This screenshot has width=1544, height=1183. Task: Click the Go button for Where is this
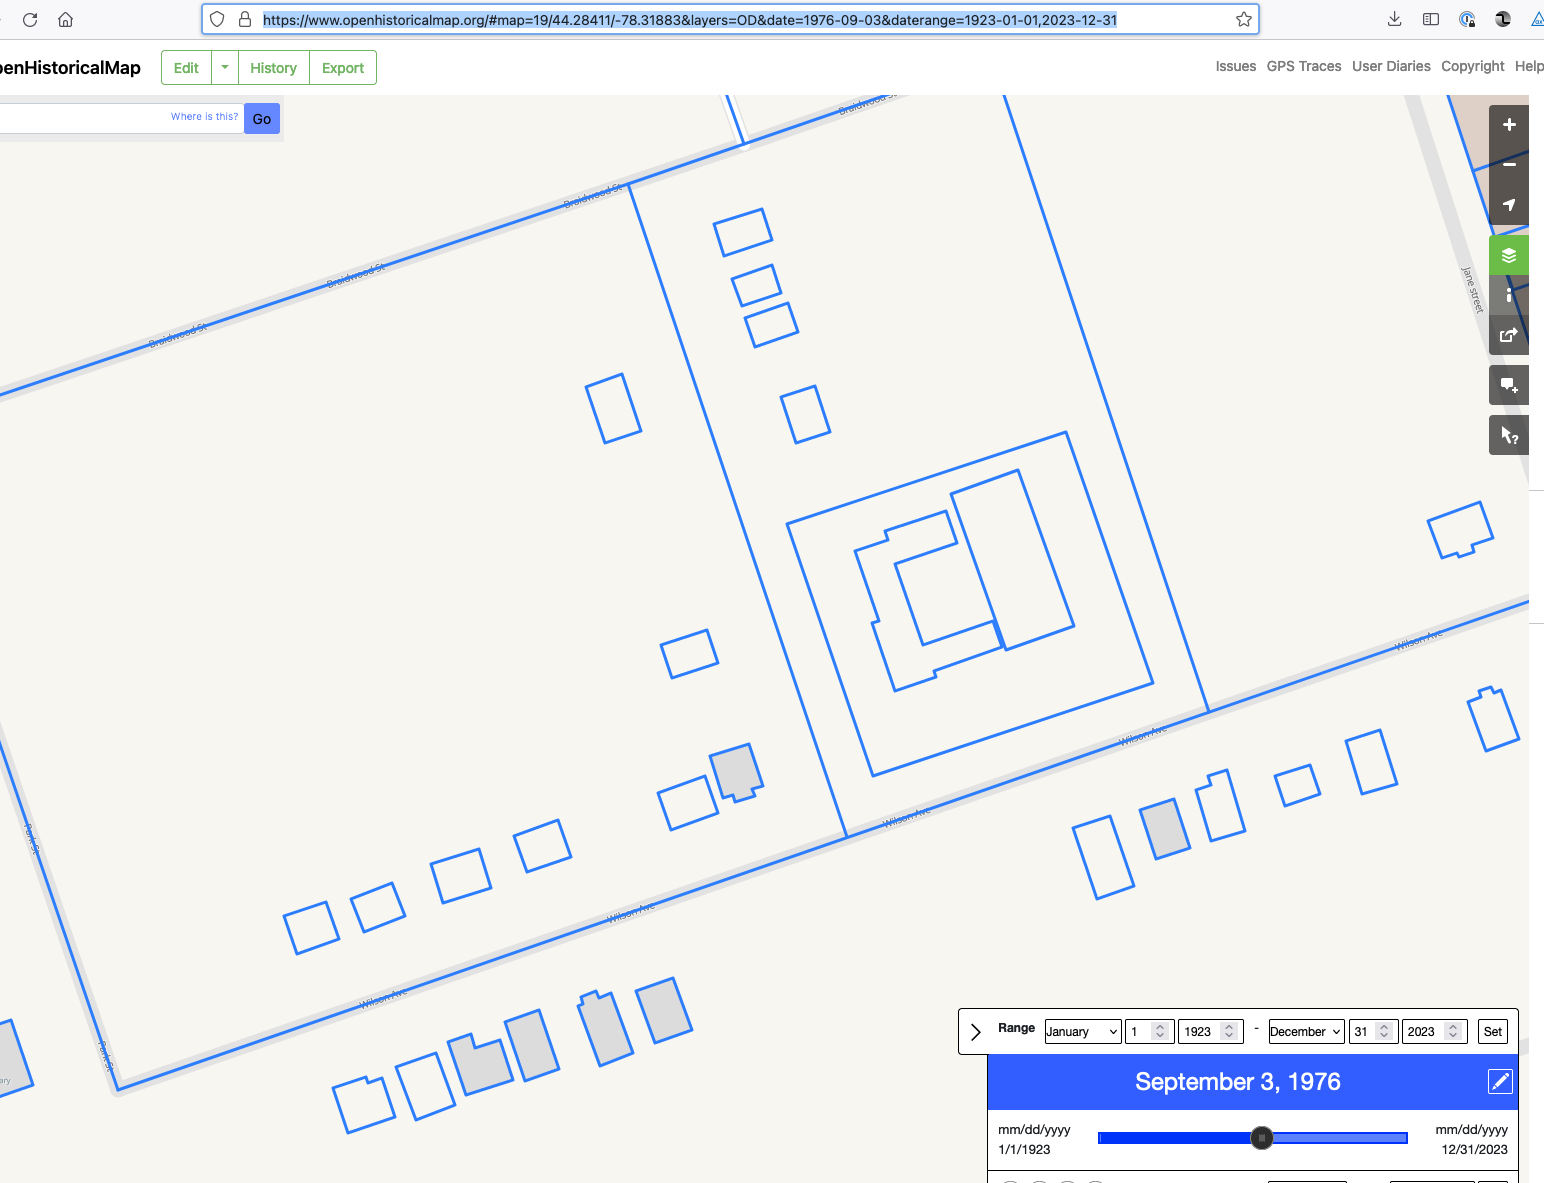(261, 118)
